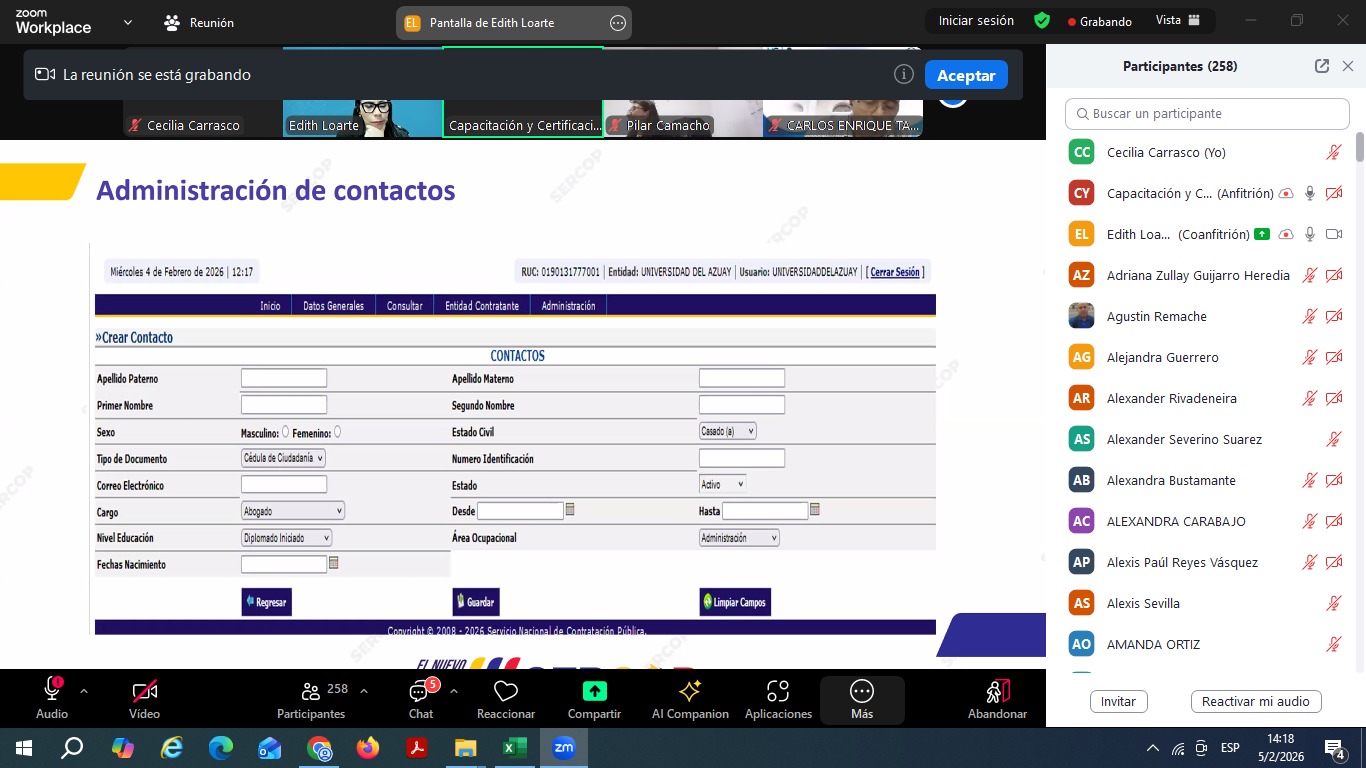Unmute the microphone Audio toggle

point(52,691)
